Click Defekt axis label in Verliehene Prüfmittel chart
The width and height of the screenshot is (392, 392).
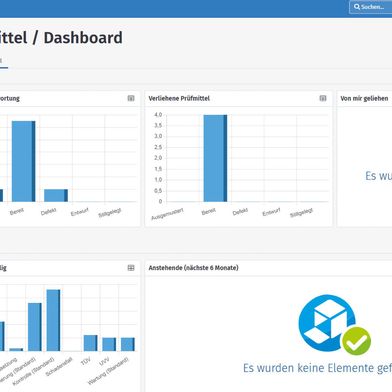(240, 212)
